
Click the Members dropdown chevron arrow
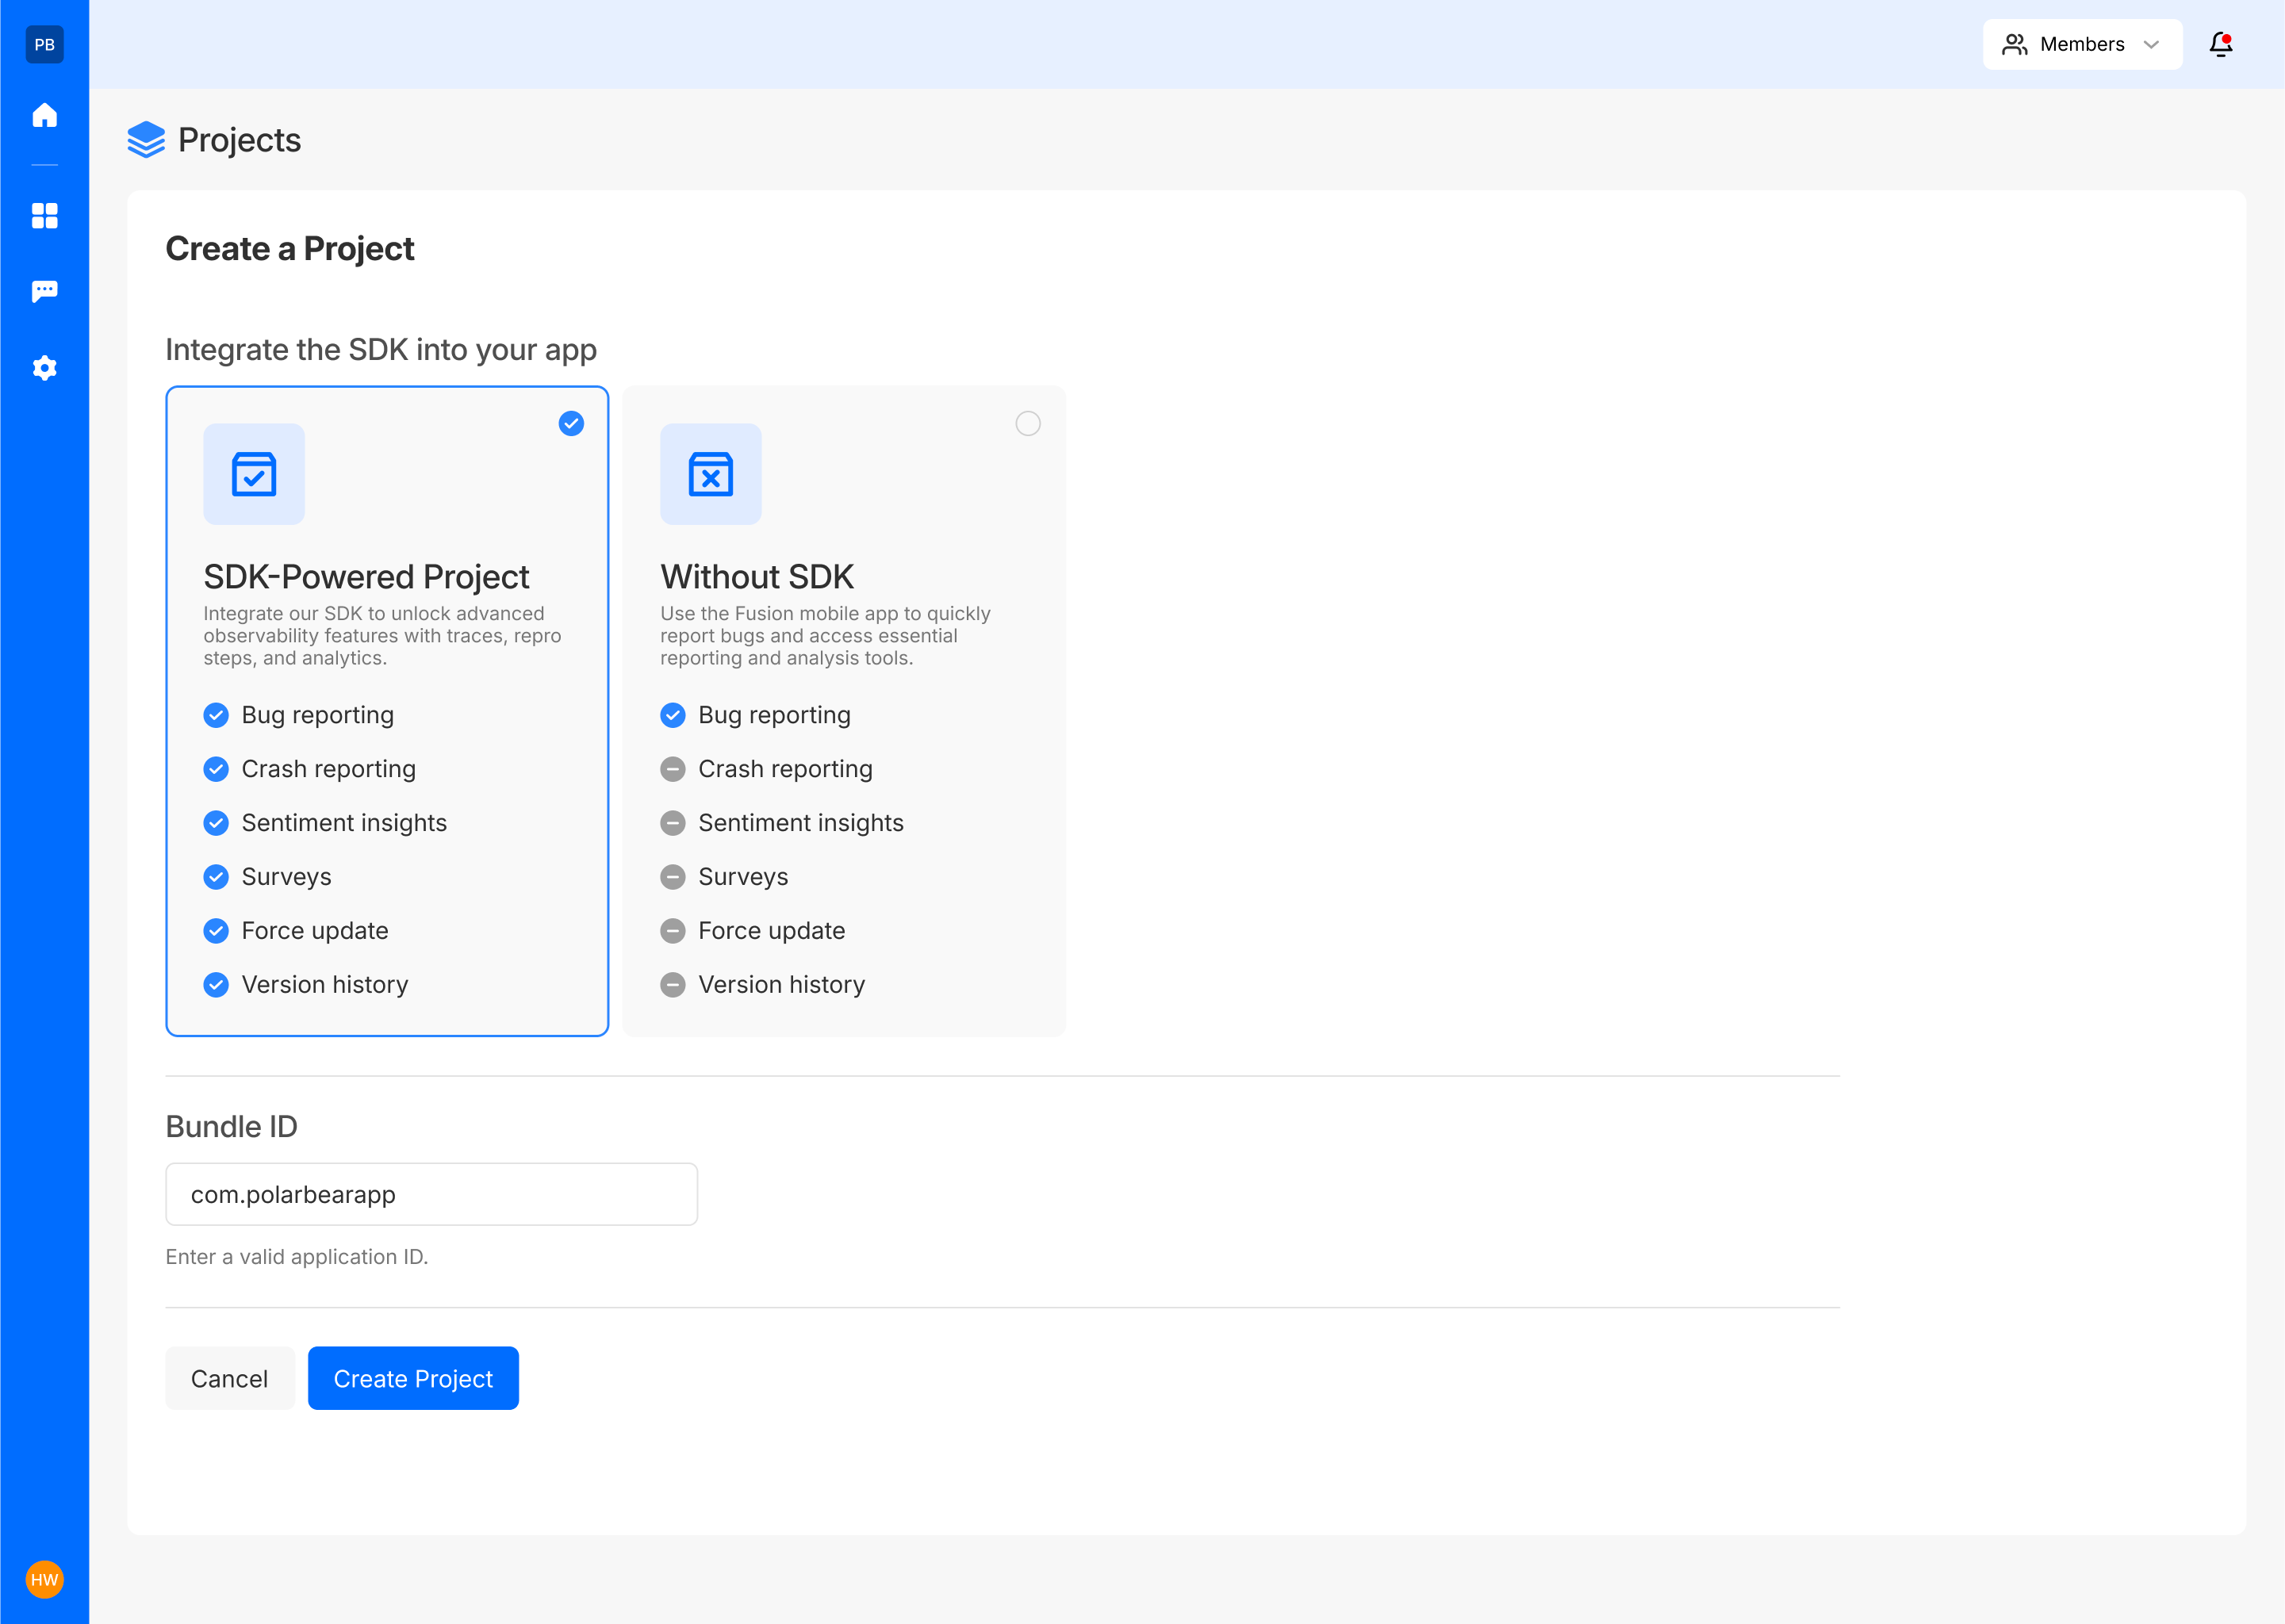point(2151,44)
